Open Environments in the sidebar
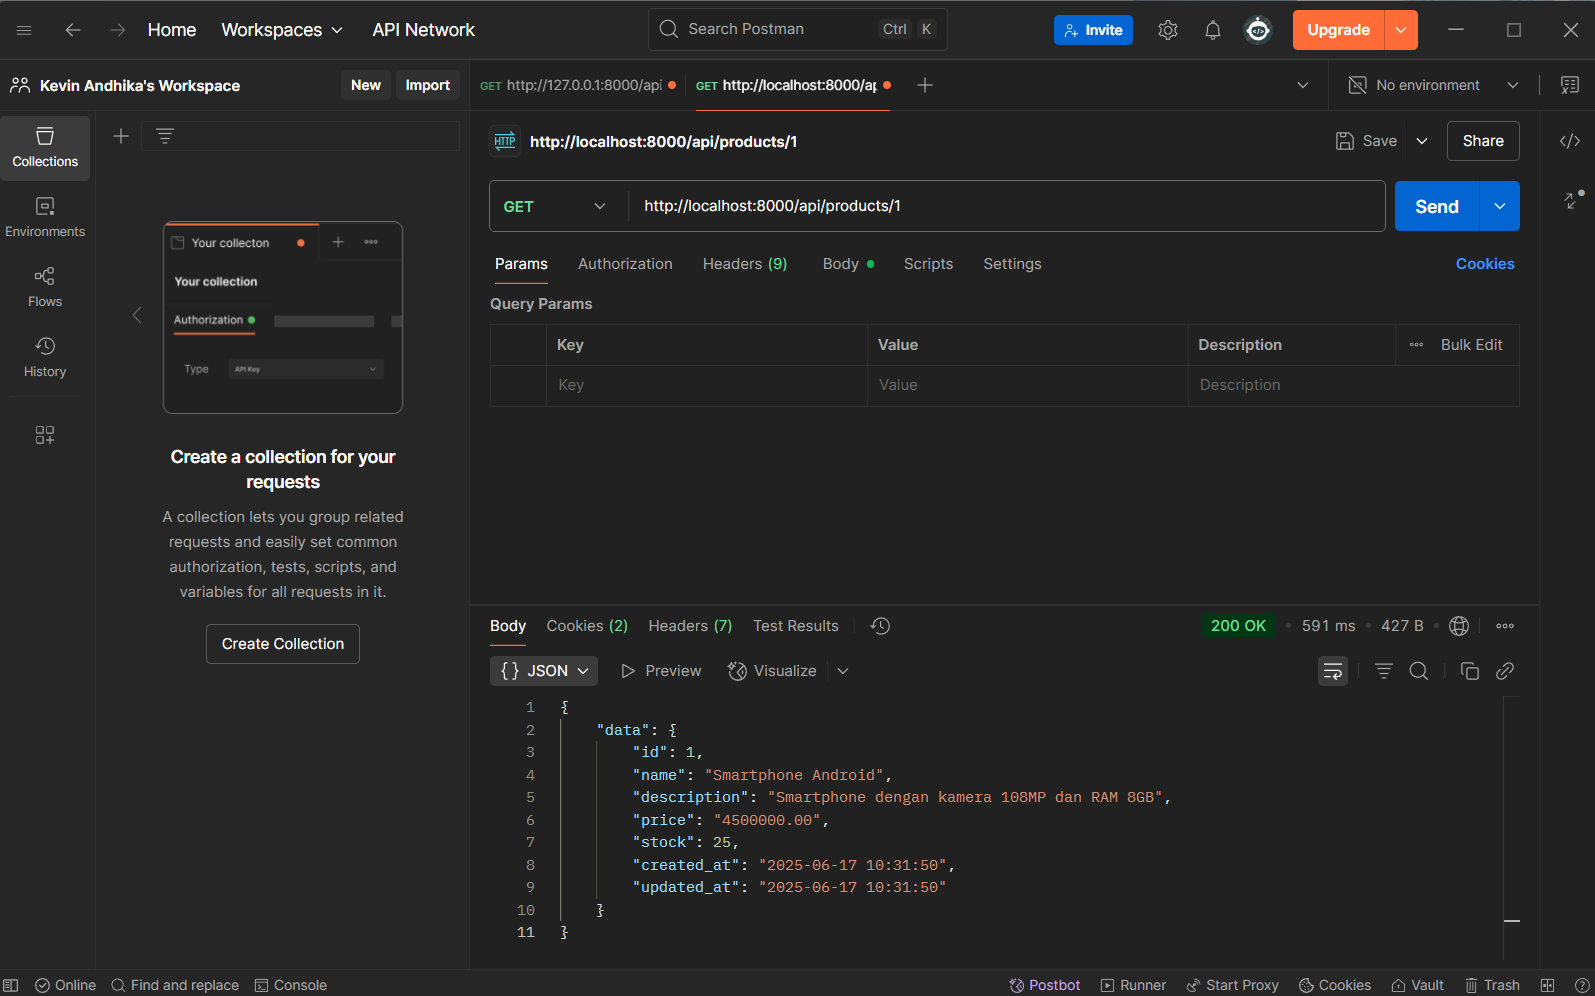The image size is (1595, 996). click(45, 217)
